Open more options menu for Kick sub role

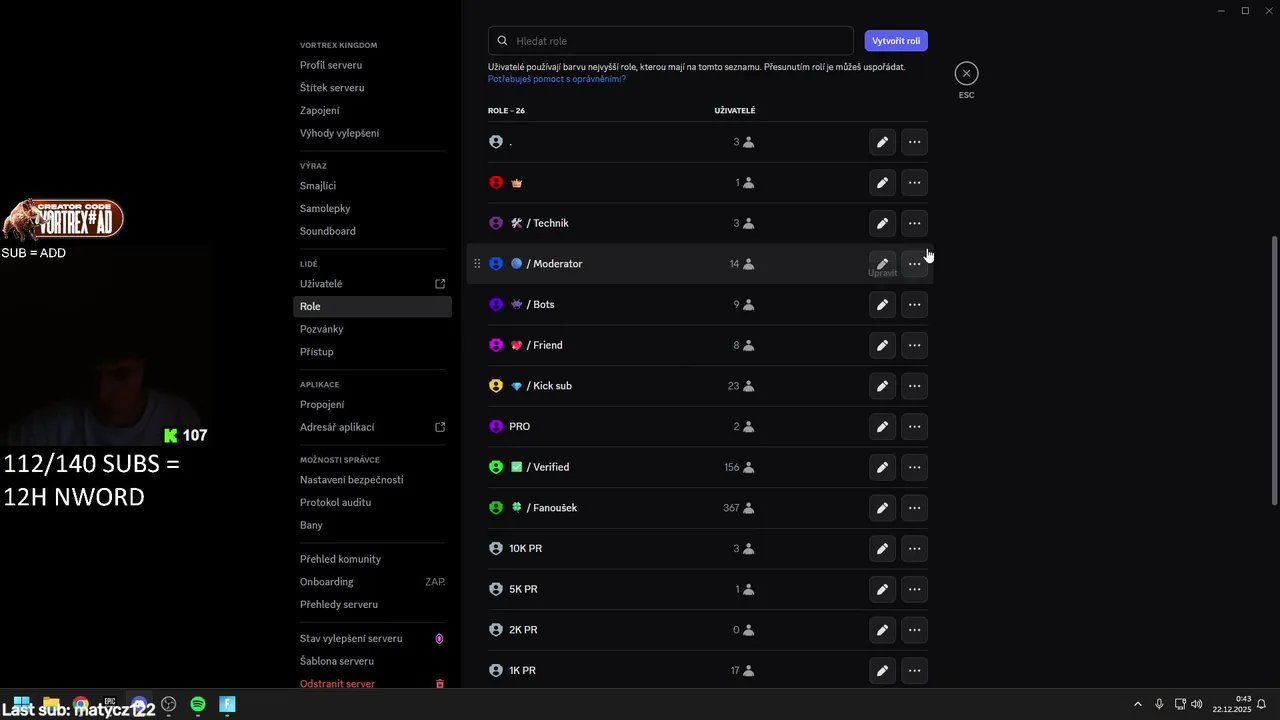(914, 386)
